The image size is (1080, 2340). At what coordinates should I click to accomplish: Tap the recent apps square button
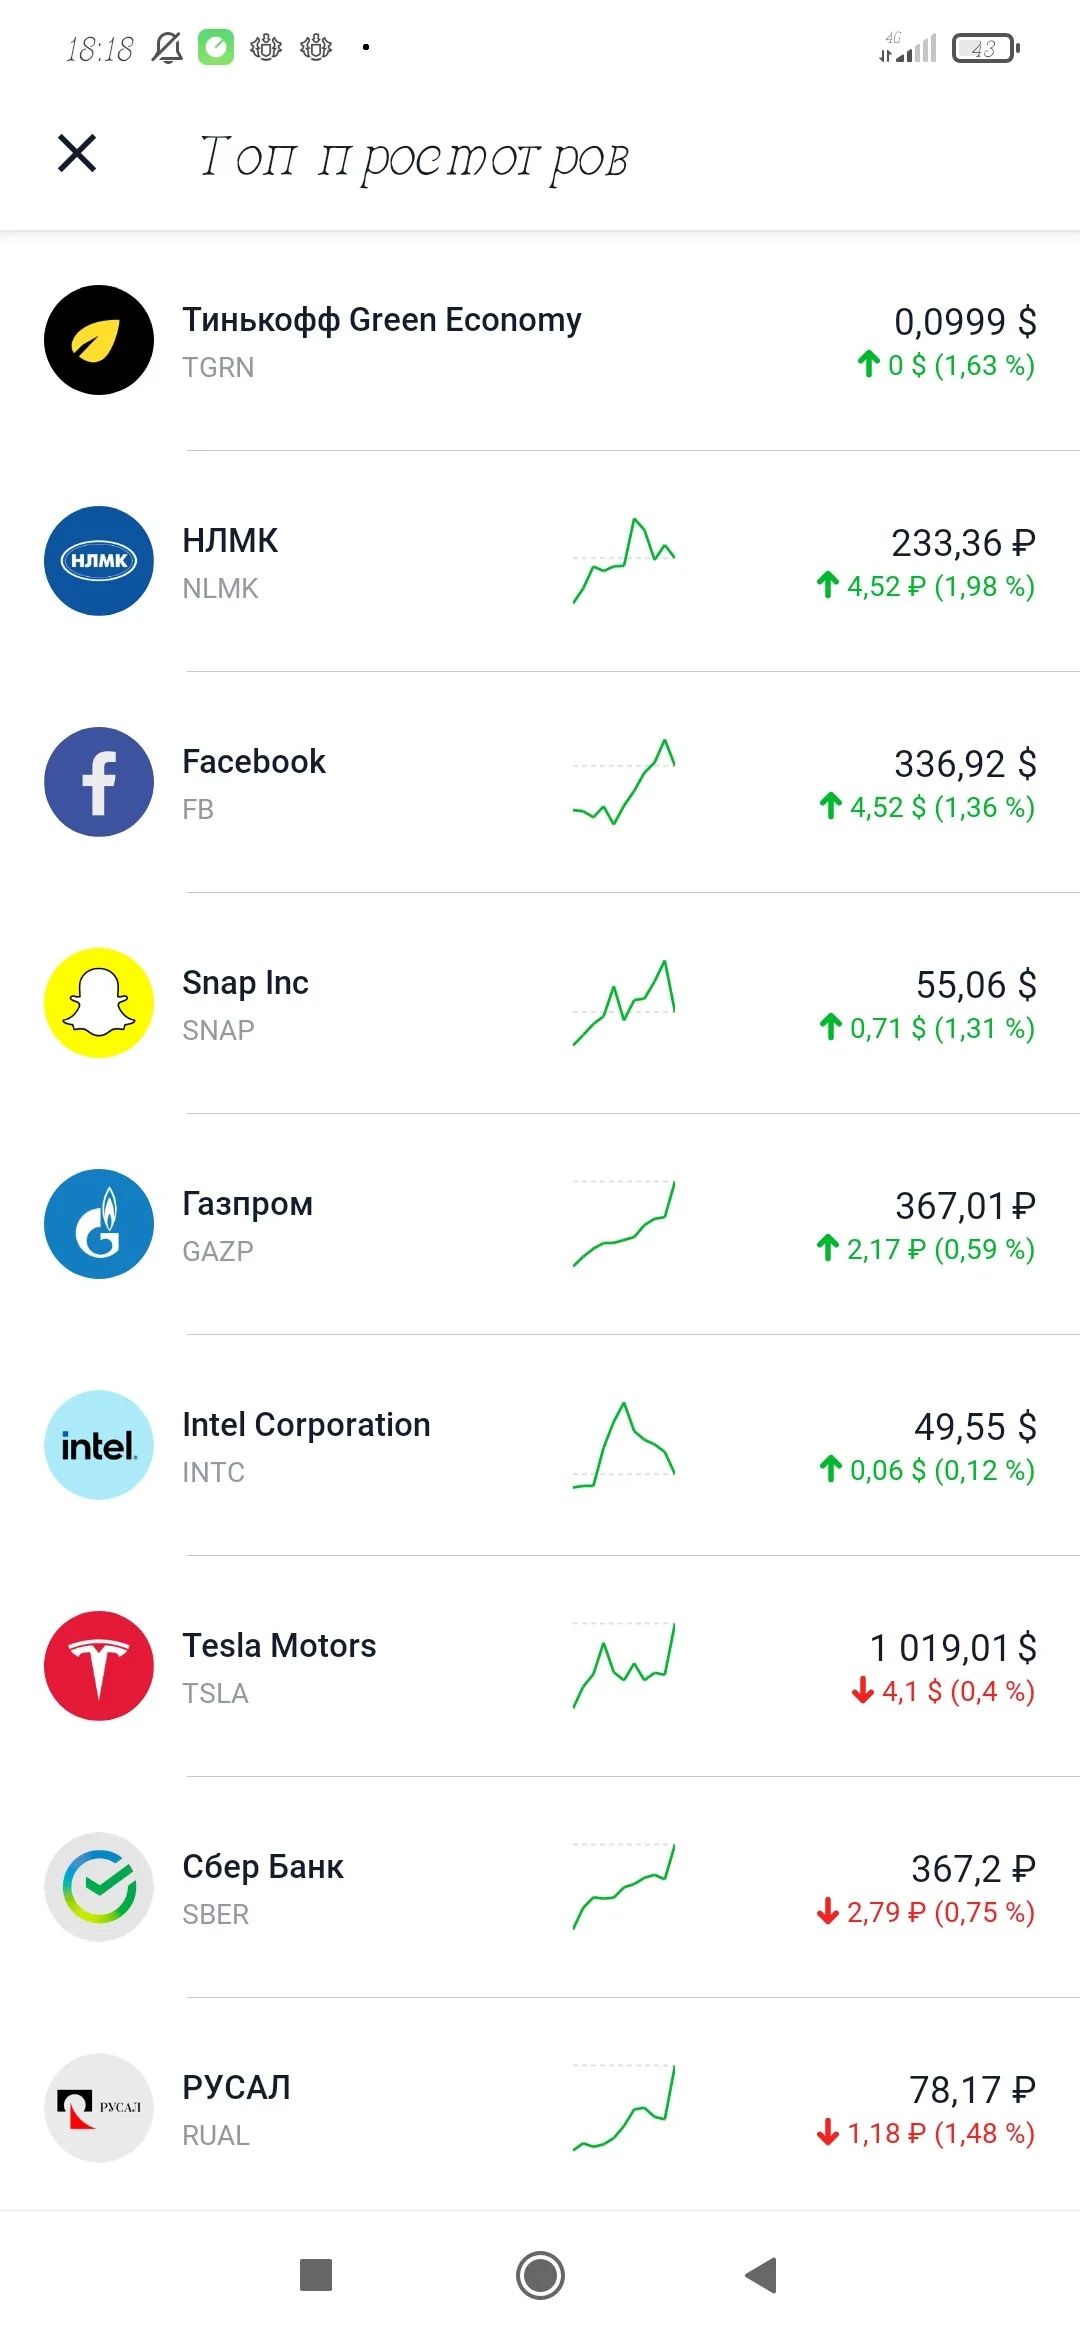(x=316, y=2275)
